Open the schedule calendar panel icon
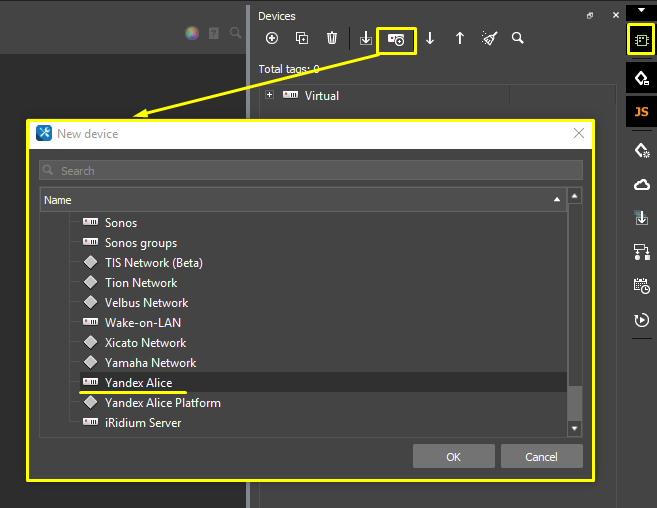The image size is (657, 508). pos(641,286)
